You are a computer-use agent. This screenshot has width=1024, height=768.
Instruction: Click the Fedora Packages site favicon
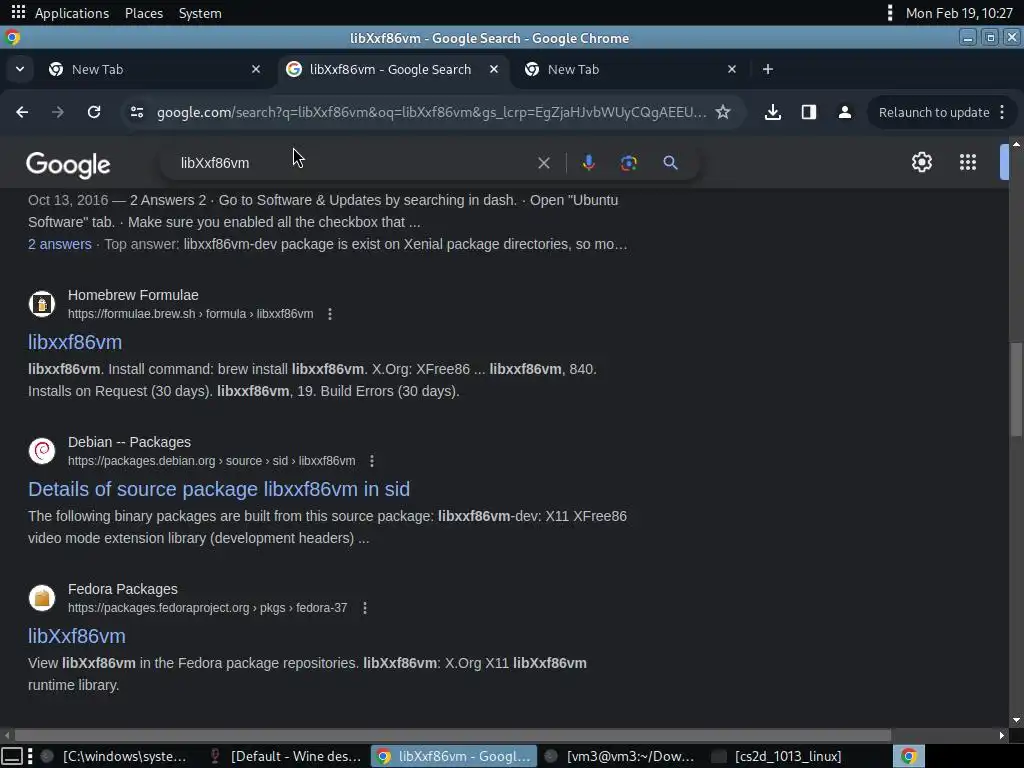(x=42, y=598)
